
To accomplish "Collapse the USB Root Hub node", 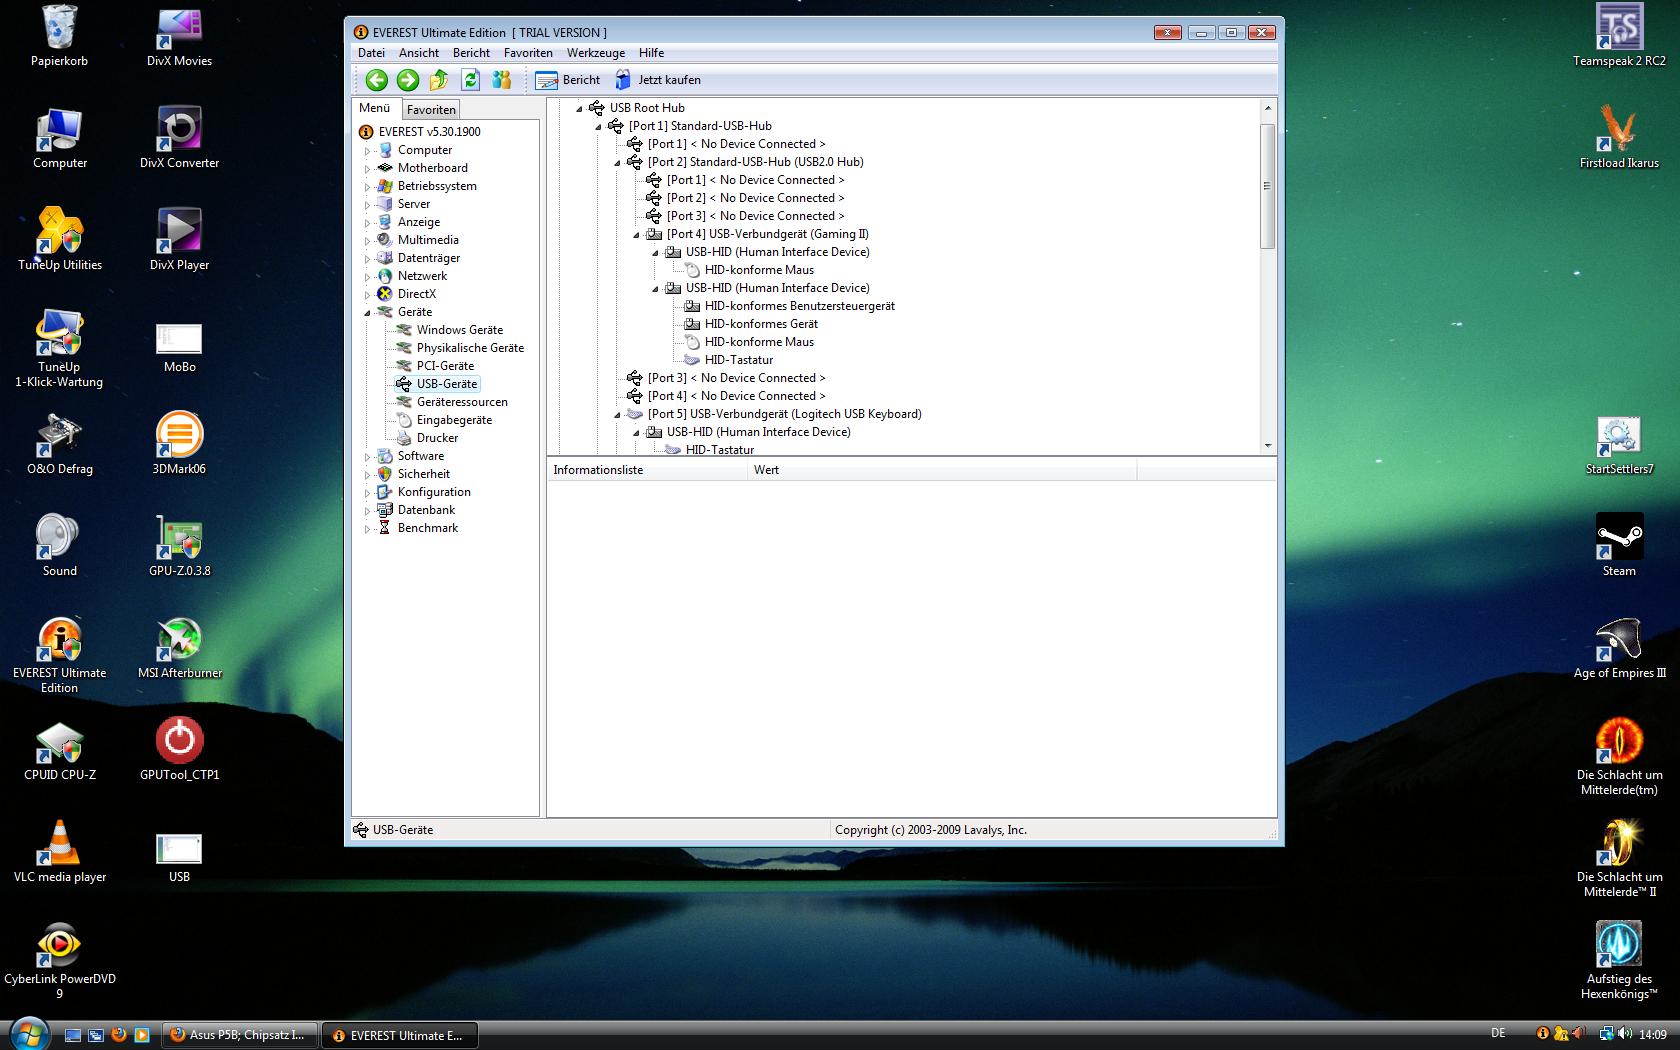I will pyautogui.click(x=579, y=108).
